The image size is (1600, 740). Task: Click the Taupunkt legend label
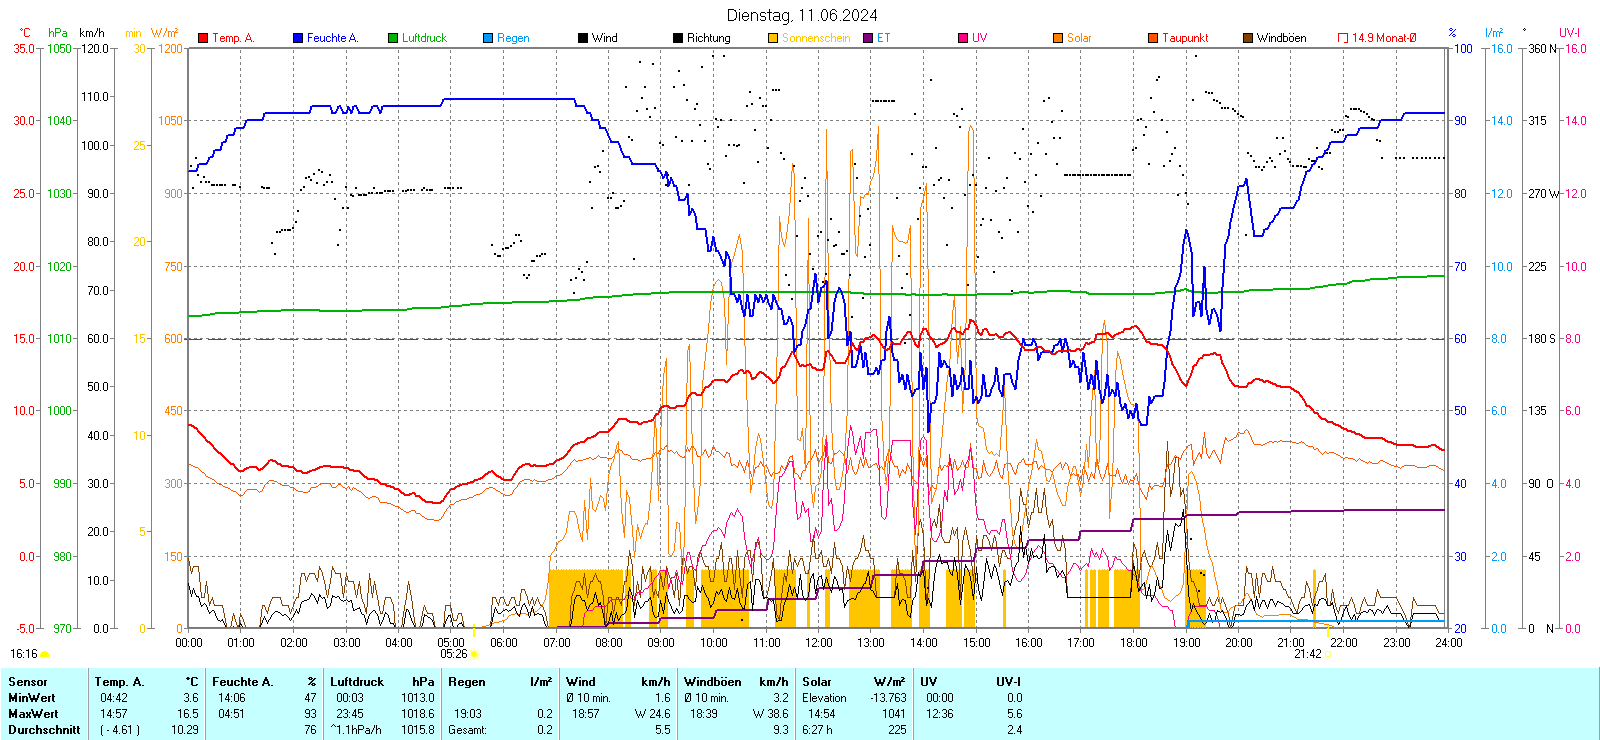(x=1185, y=38)
